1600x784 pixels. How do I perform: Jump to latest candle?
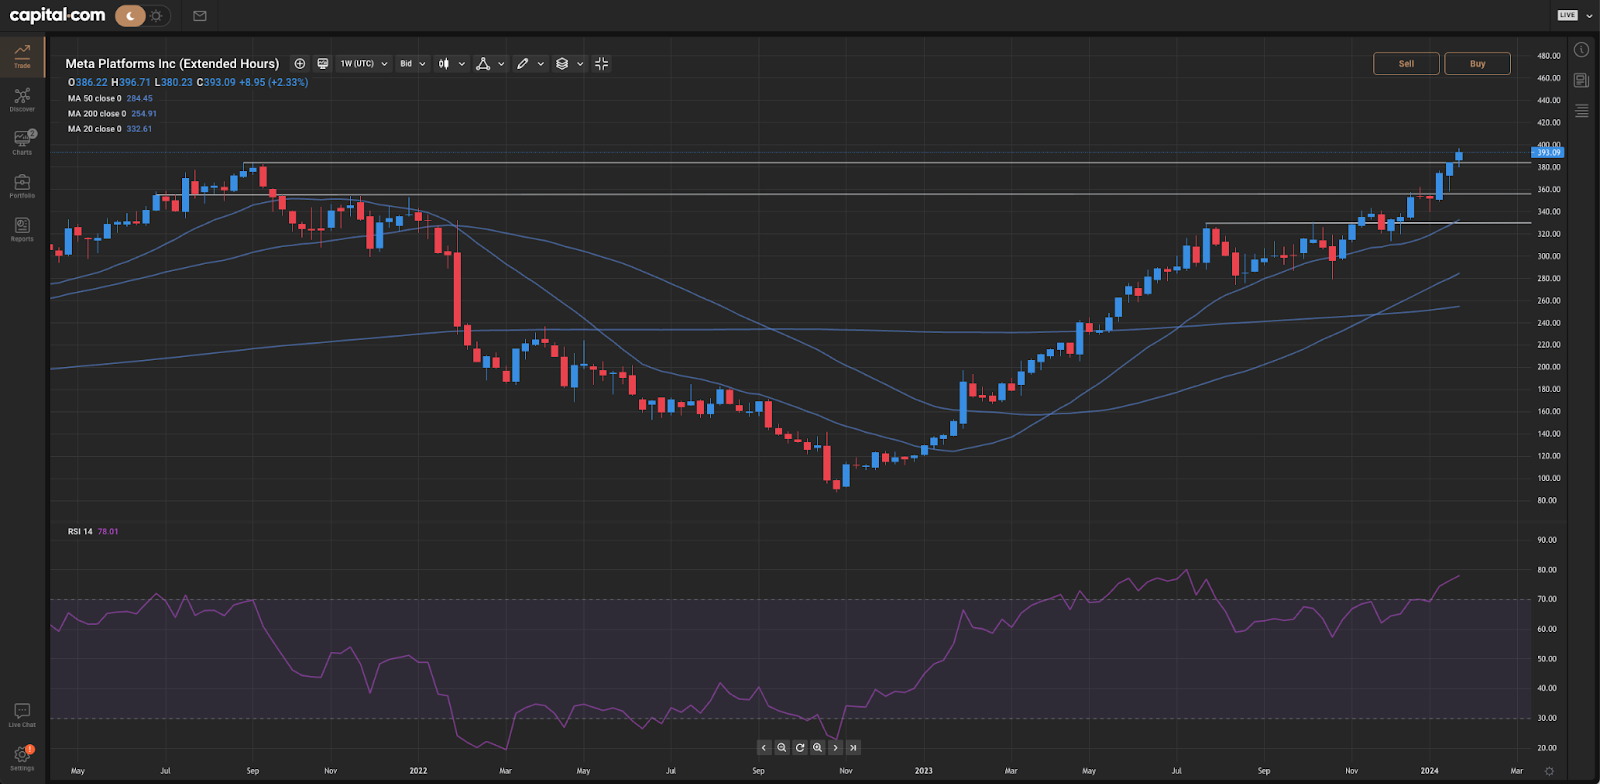point(853,747)
